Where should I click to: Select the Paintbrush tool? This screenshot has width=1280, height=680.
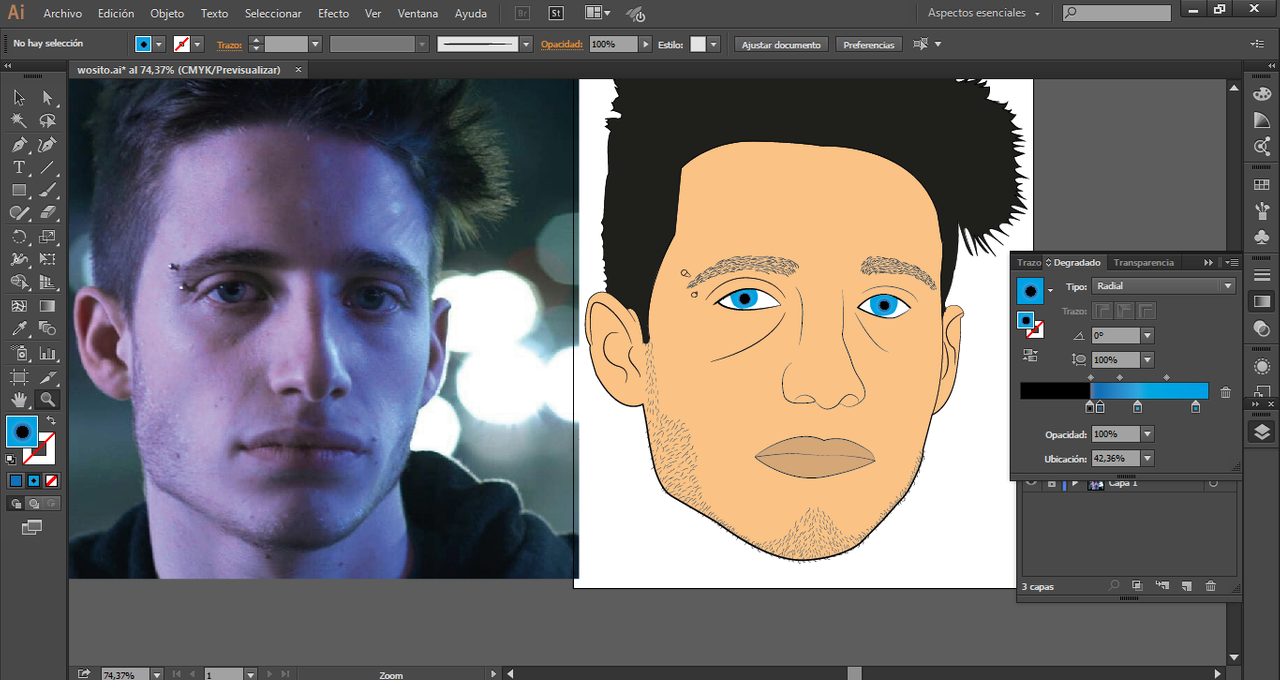click(x=47, y=190)
